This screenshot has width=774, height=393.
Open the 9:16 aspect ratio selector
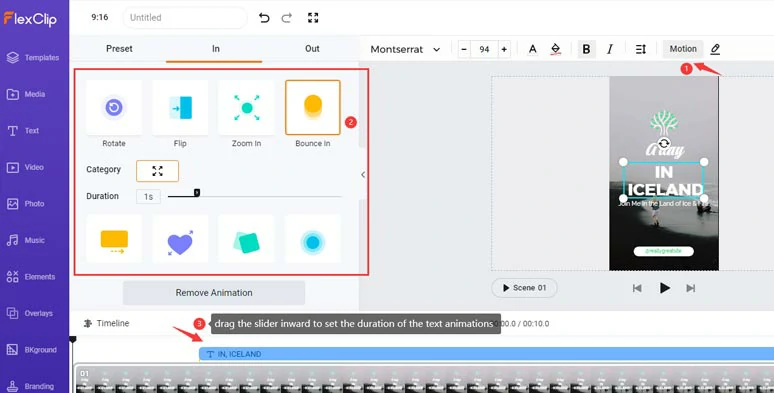tap(100, 17)
